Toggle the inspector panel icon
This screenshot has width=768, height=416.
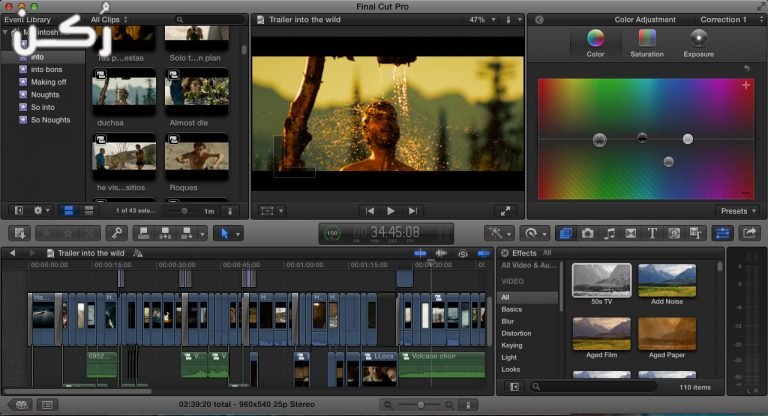[x=722, y=233]
